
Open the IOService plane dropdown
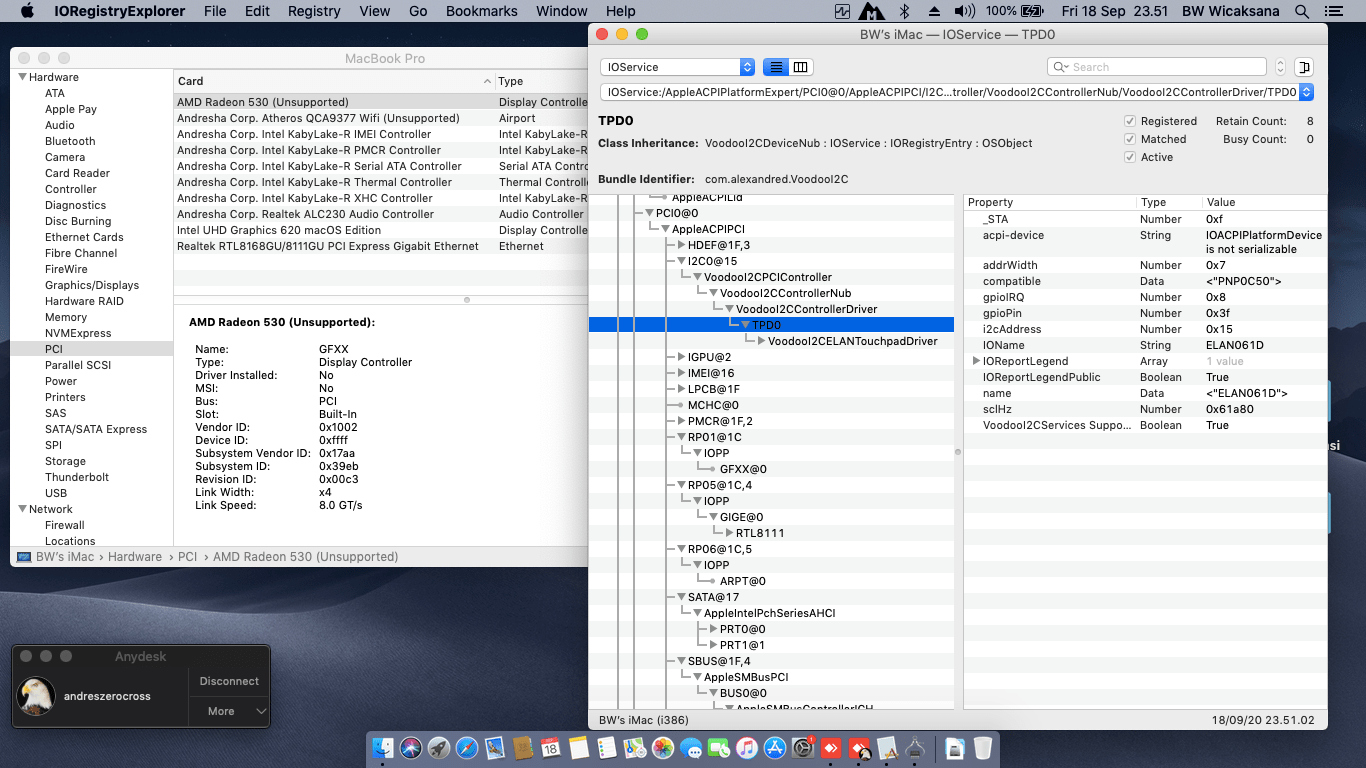coord(677,67)
